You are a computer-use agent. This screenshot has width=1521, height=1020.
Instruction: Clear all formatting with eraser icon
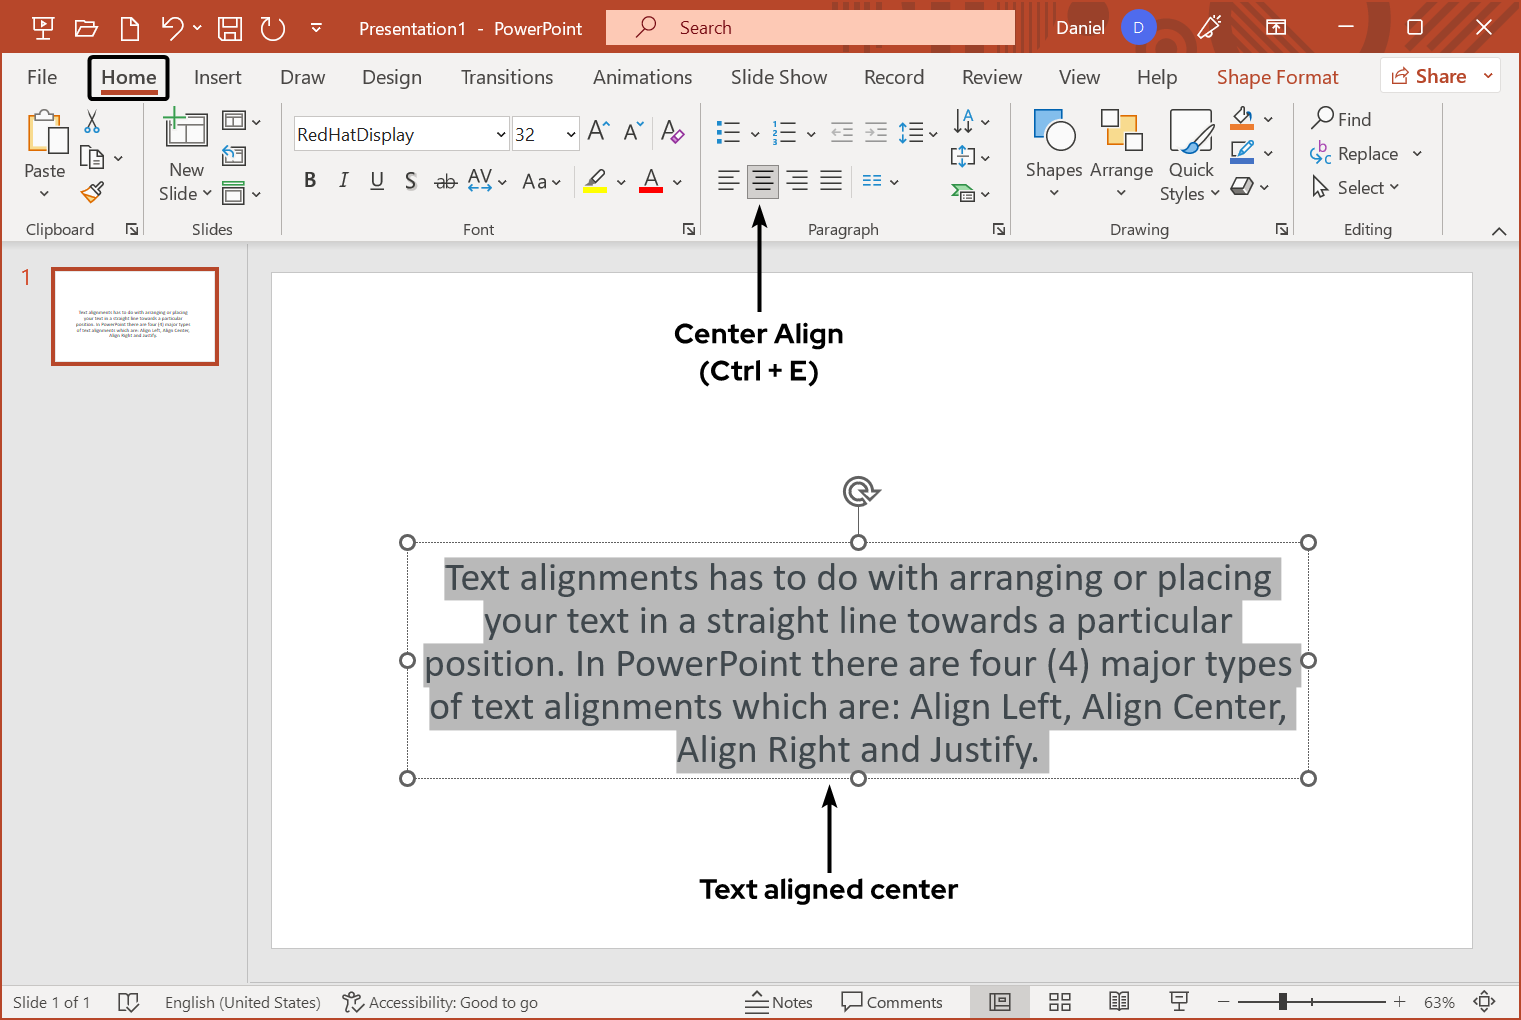(673, 132)
